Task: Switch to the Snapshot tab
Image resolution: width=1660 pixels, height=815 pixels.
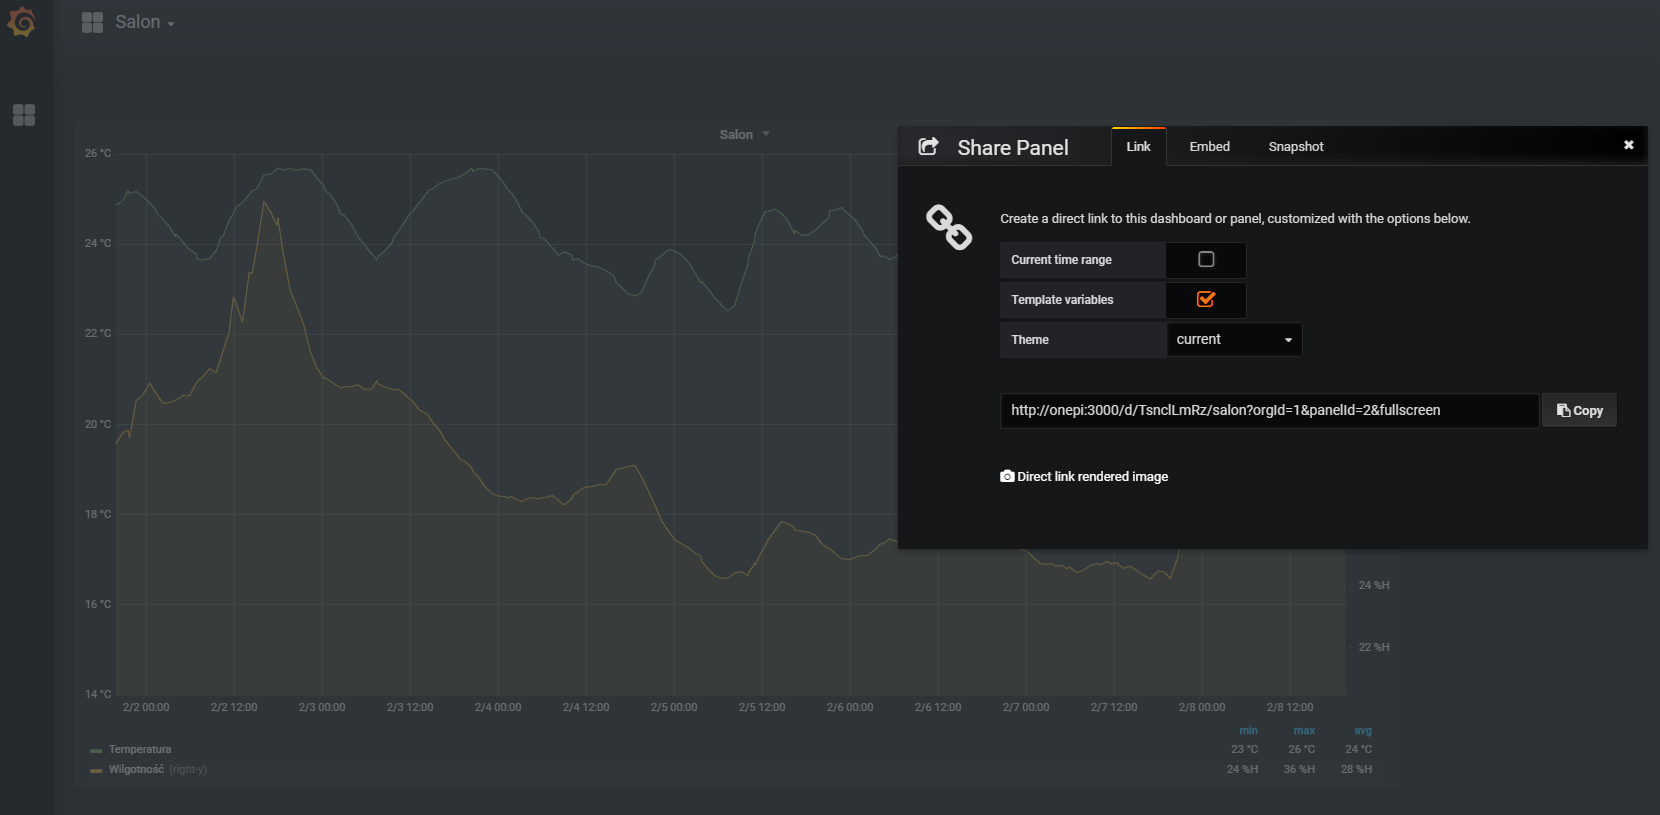Action: (1295, 147)
